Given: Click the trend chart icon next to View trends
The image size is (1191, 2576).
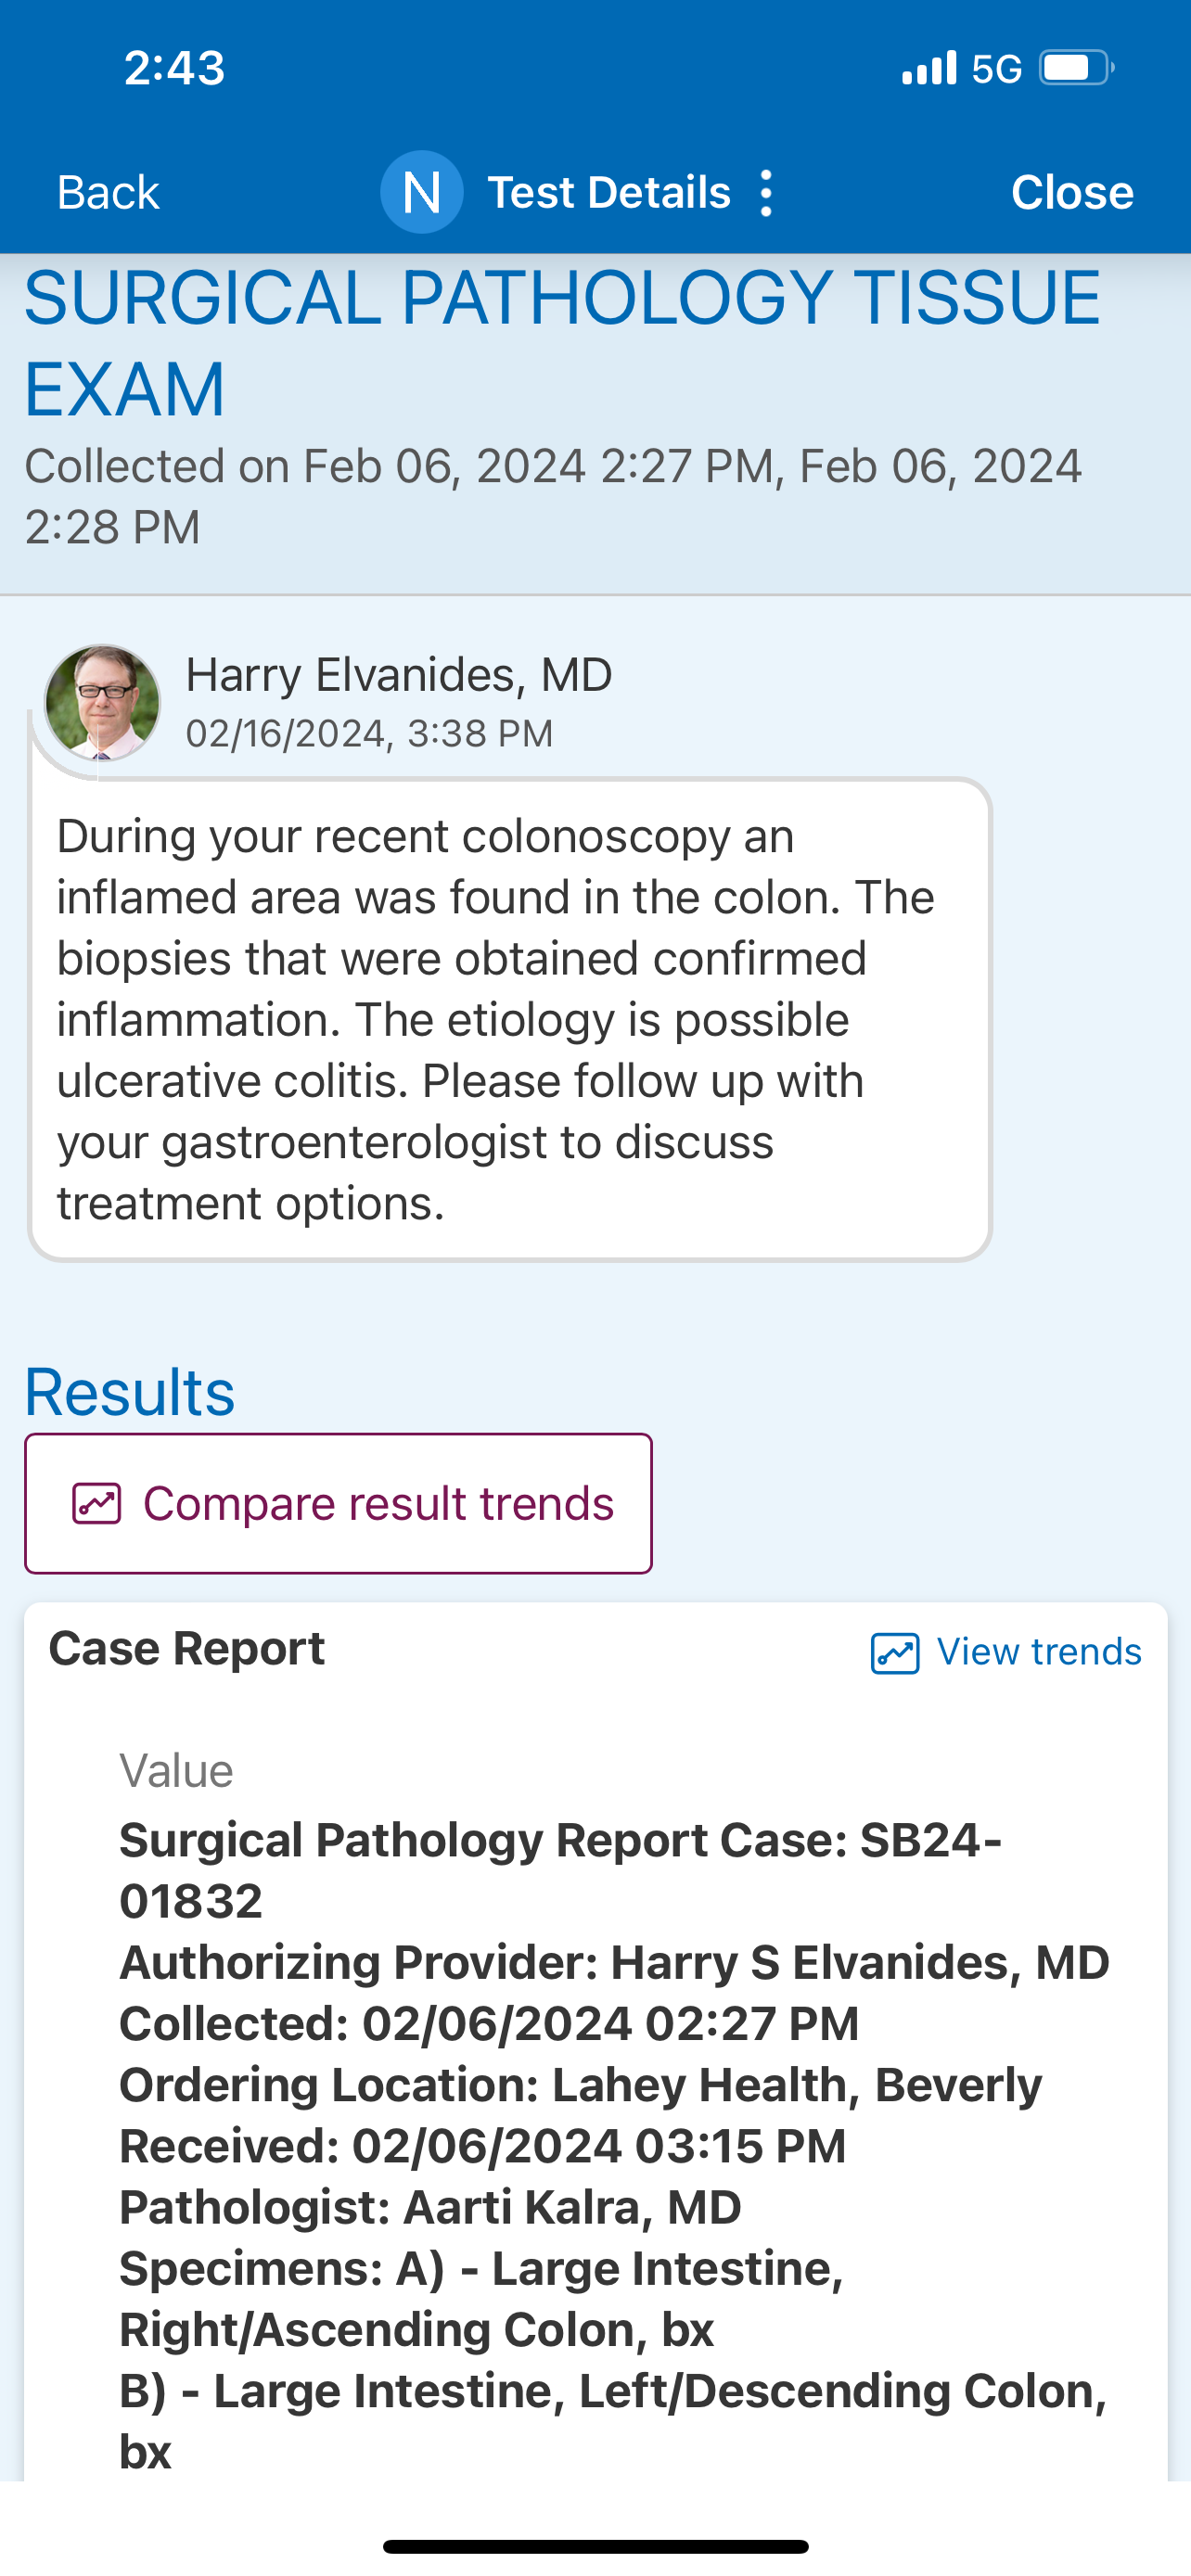Looking at the screenshot, I should coord(895,1653).
